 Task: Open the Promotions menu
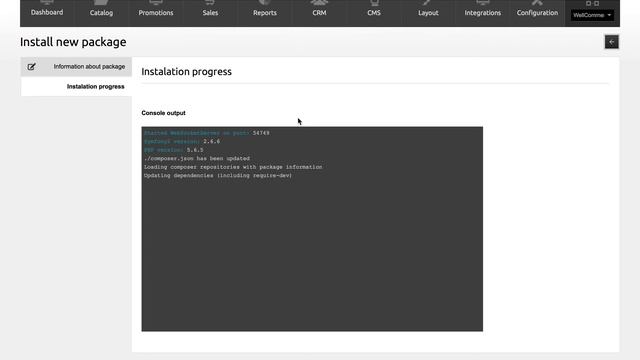(x=156, y=12)
